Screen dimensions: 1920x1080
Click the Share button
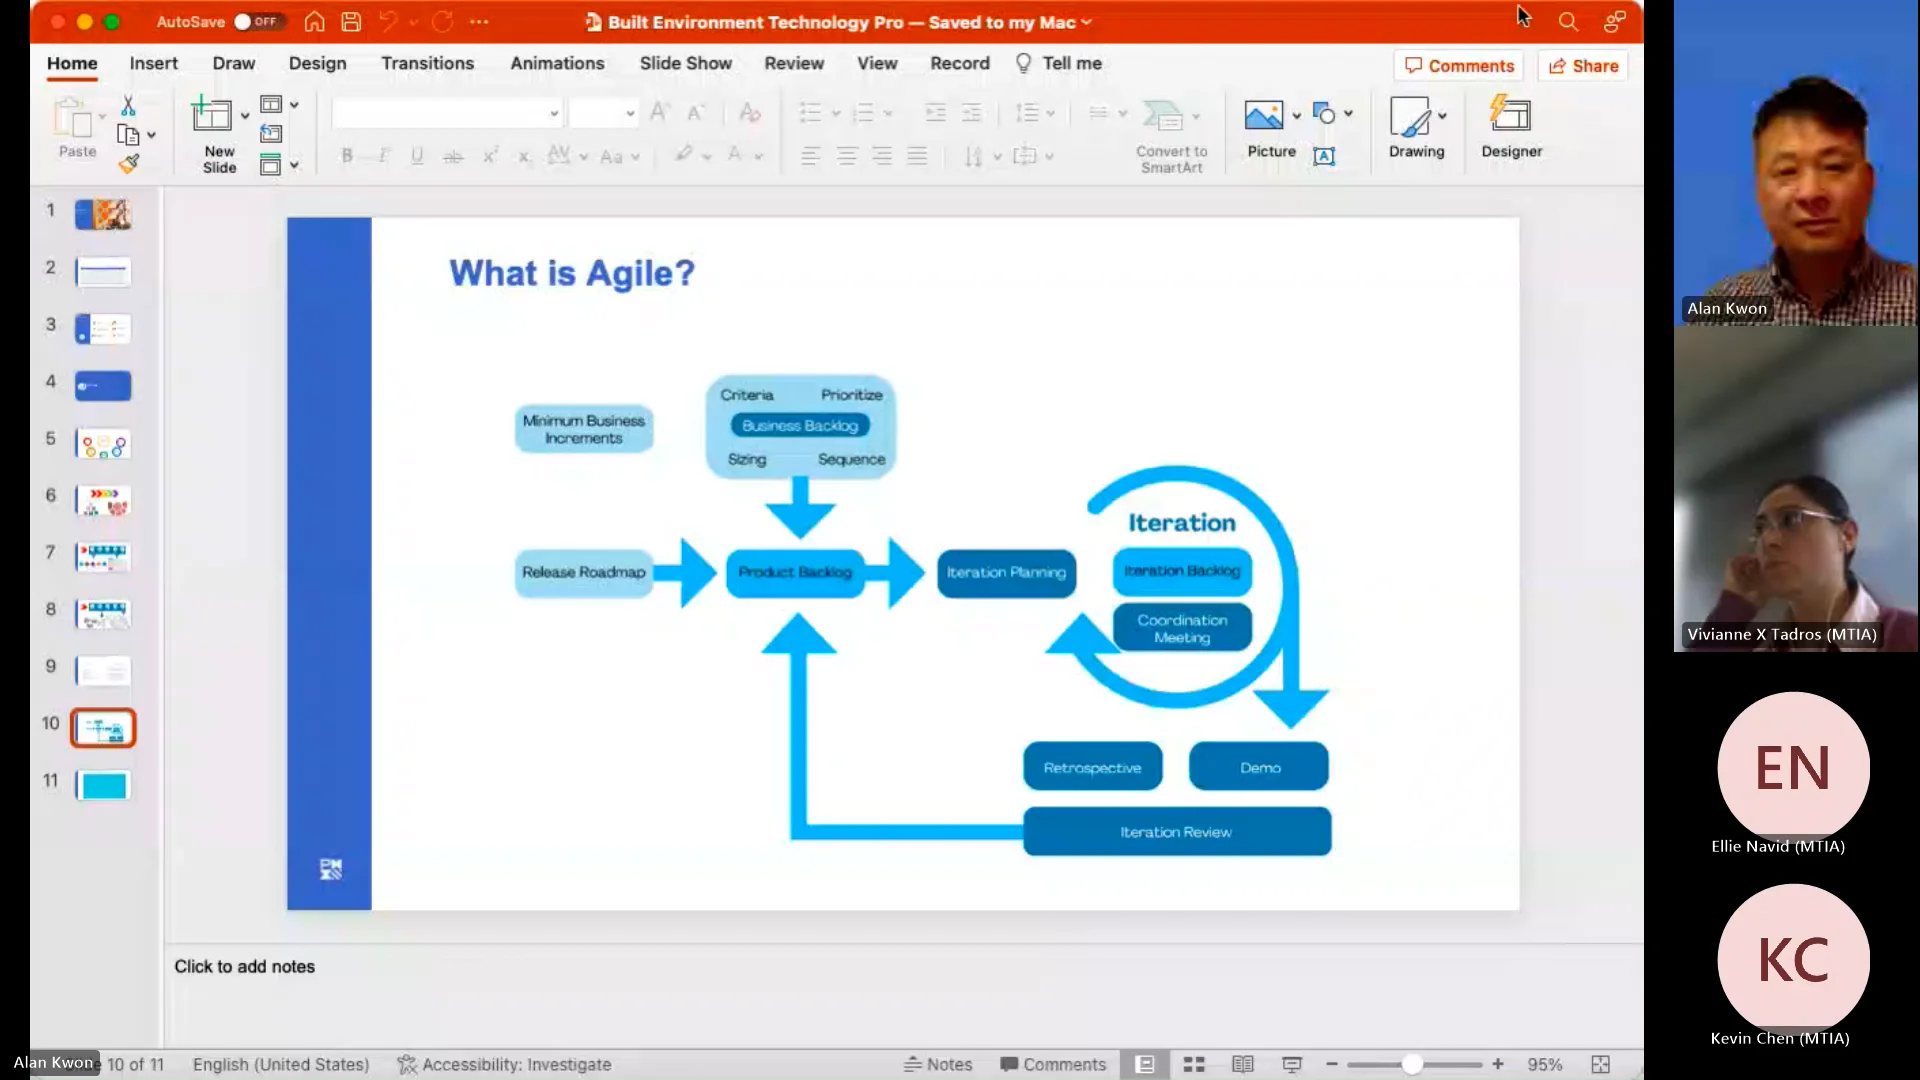point(1583,66)
